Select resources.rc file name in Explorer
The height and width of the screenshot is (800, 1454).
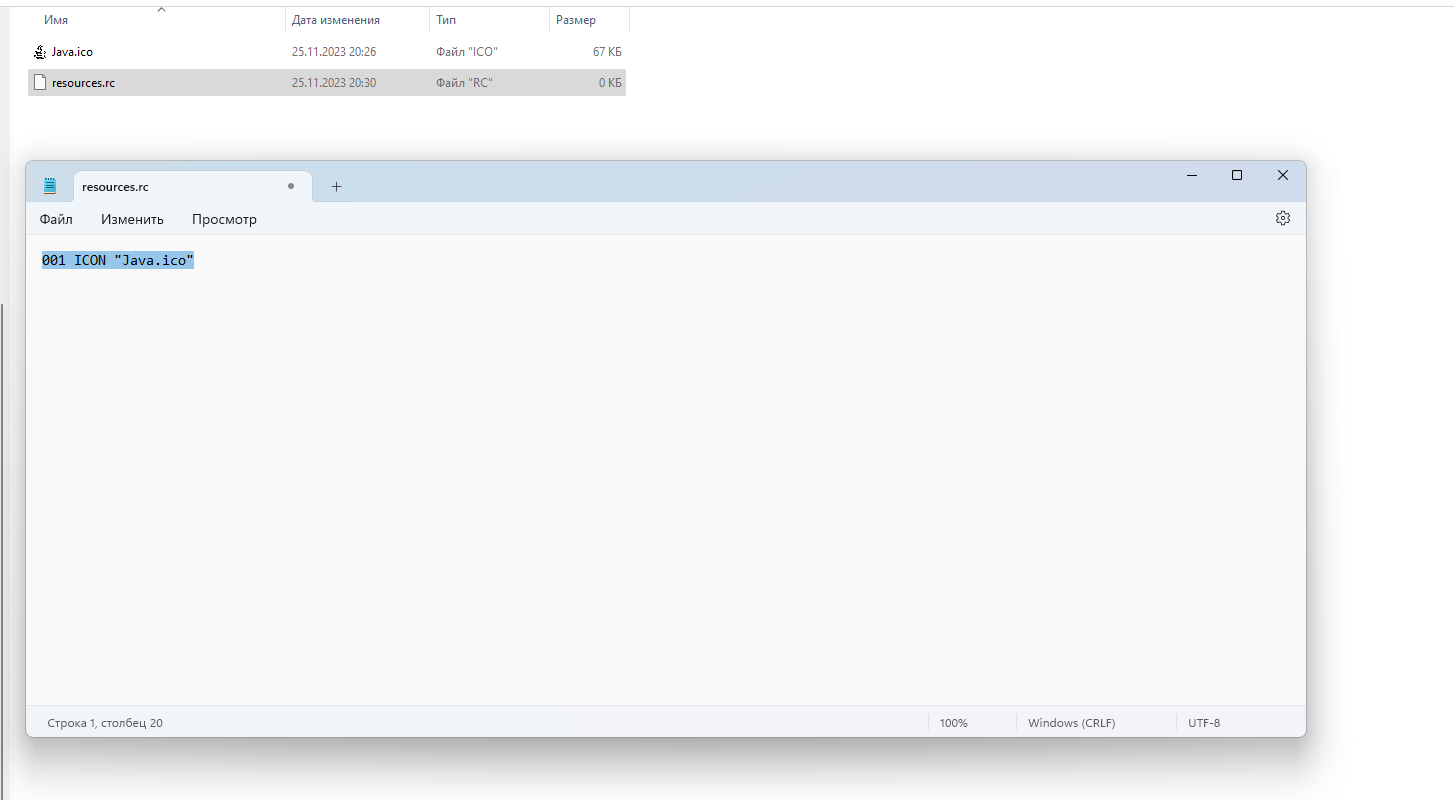coord(83,82)
